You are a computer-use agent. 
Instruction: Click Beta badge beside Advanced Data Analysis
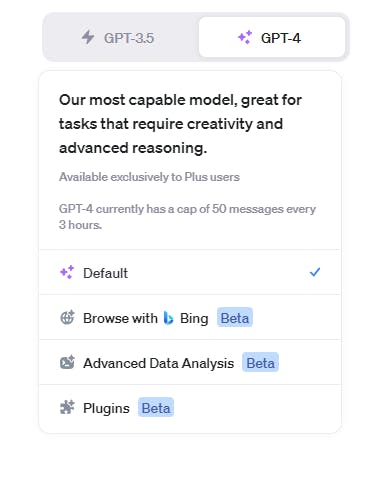click(260, 362)
